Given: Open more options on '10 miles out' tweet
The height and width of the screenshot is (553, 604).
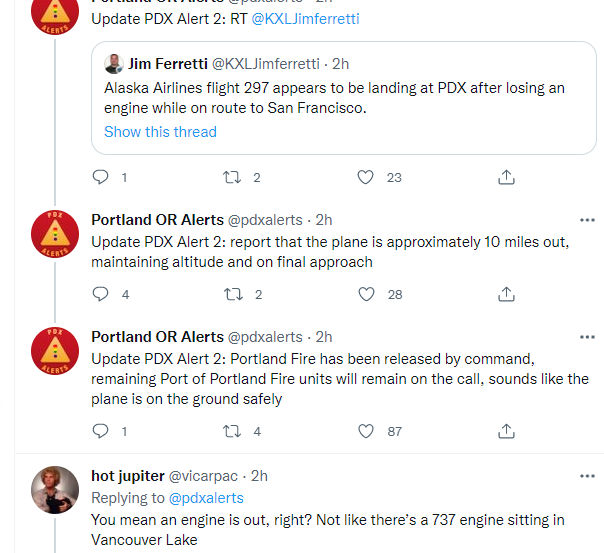Looking at the screenshot, I should pyautogui.click(x=587, y=220).
